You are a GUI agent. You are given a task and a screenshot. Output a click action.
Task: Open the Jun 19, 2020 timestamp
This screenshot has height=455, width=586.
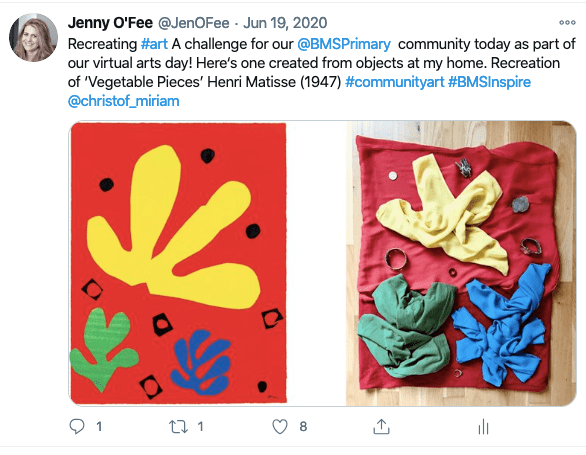tap(285, 23)
